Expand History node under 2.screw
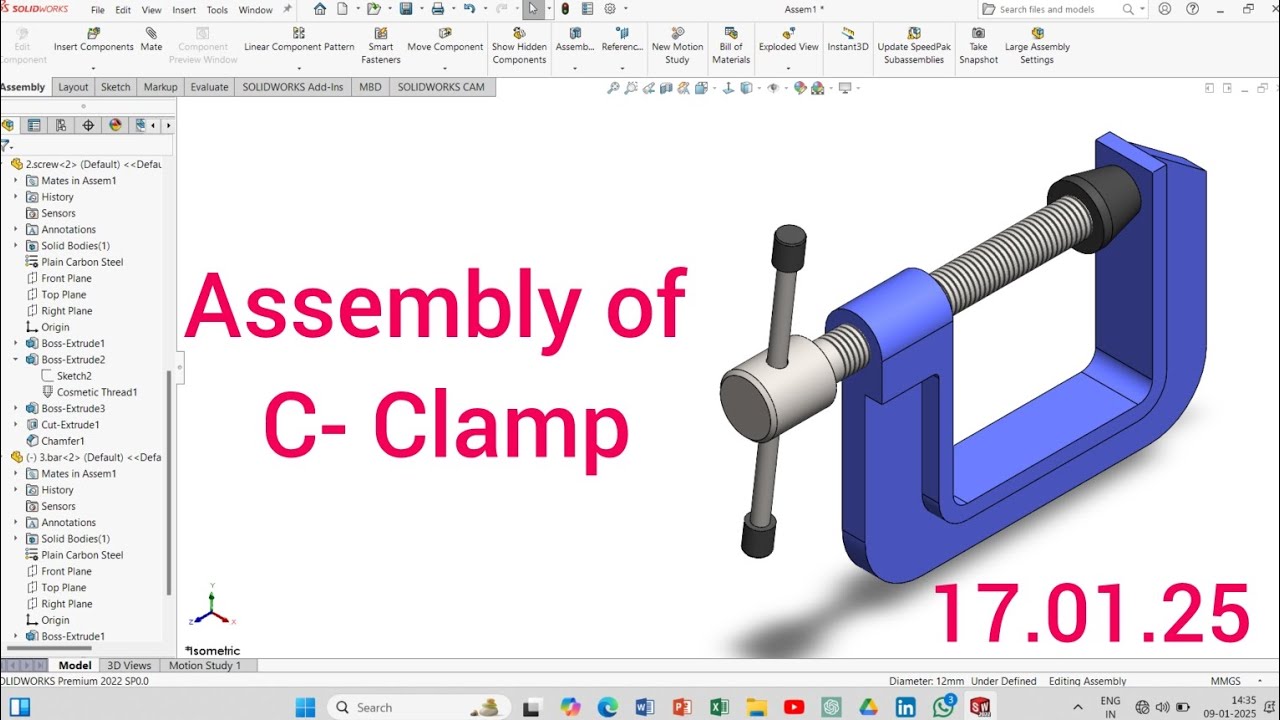Screen dimensions: 1280x720 click(16, 197)
